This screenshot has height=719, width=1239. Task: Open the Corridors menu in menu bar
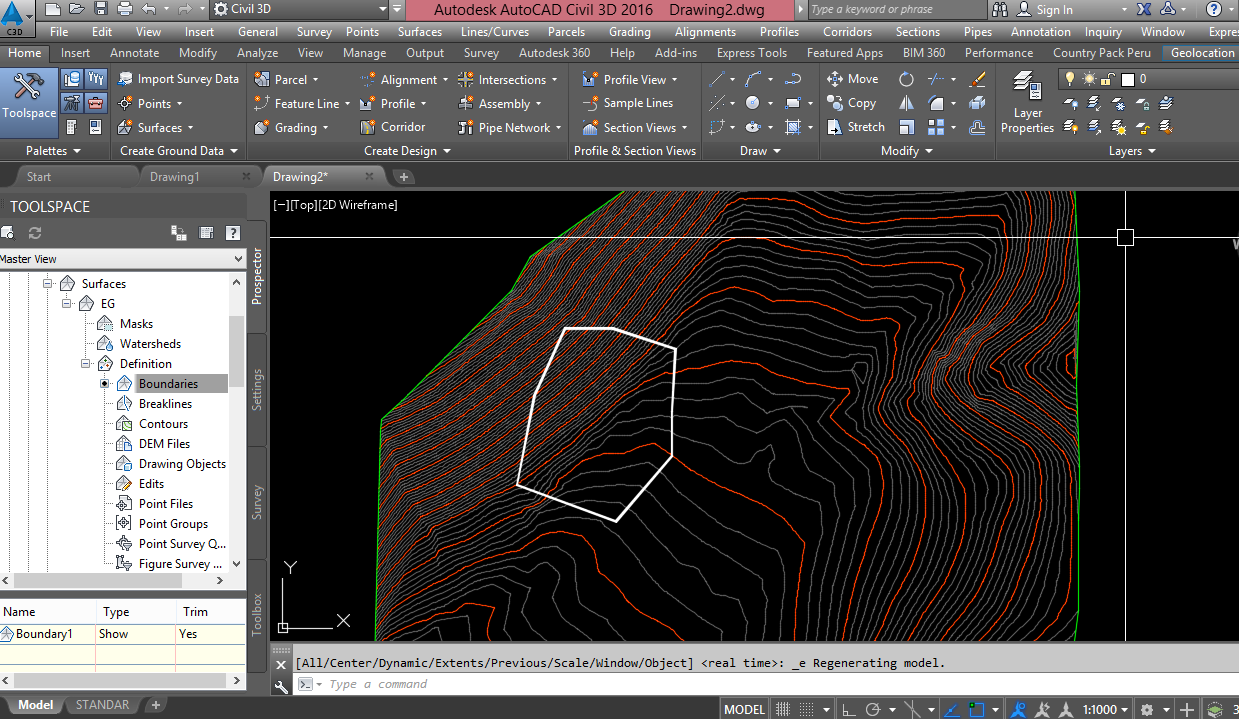pos(847,32)
